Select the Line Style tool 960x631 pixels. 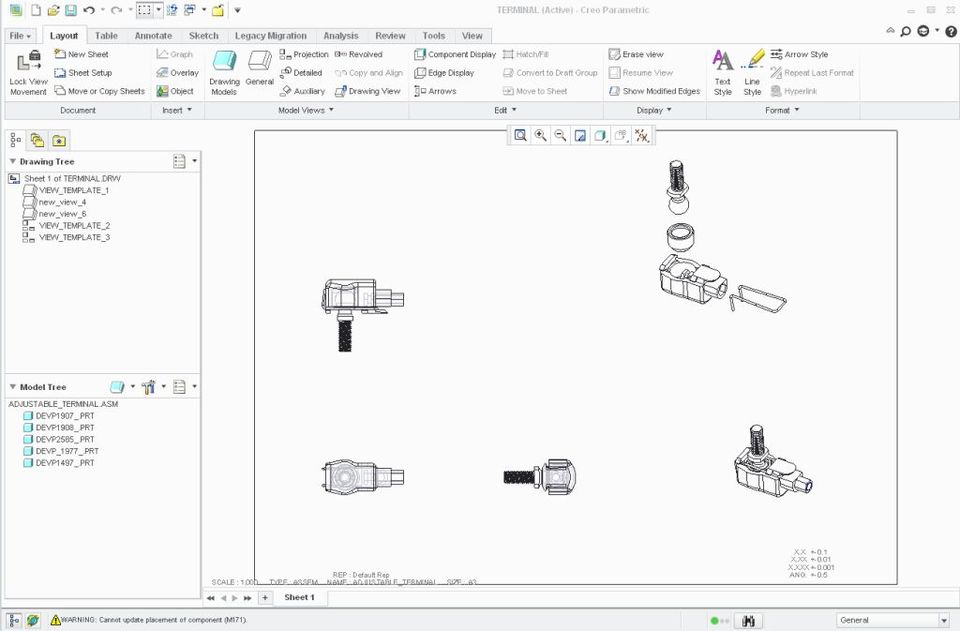tap(751, 68)
